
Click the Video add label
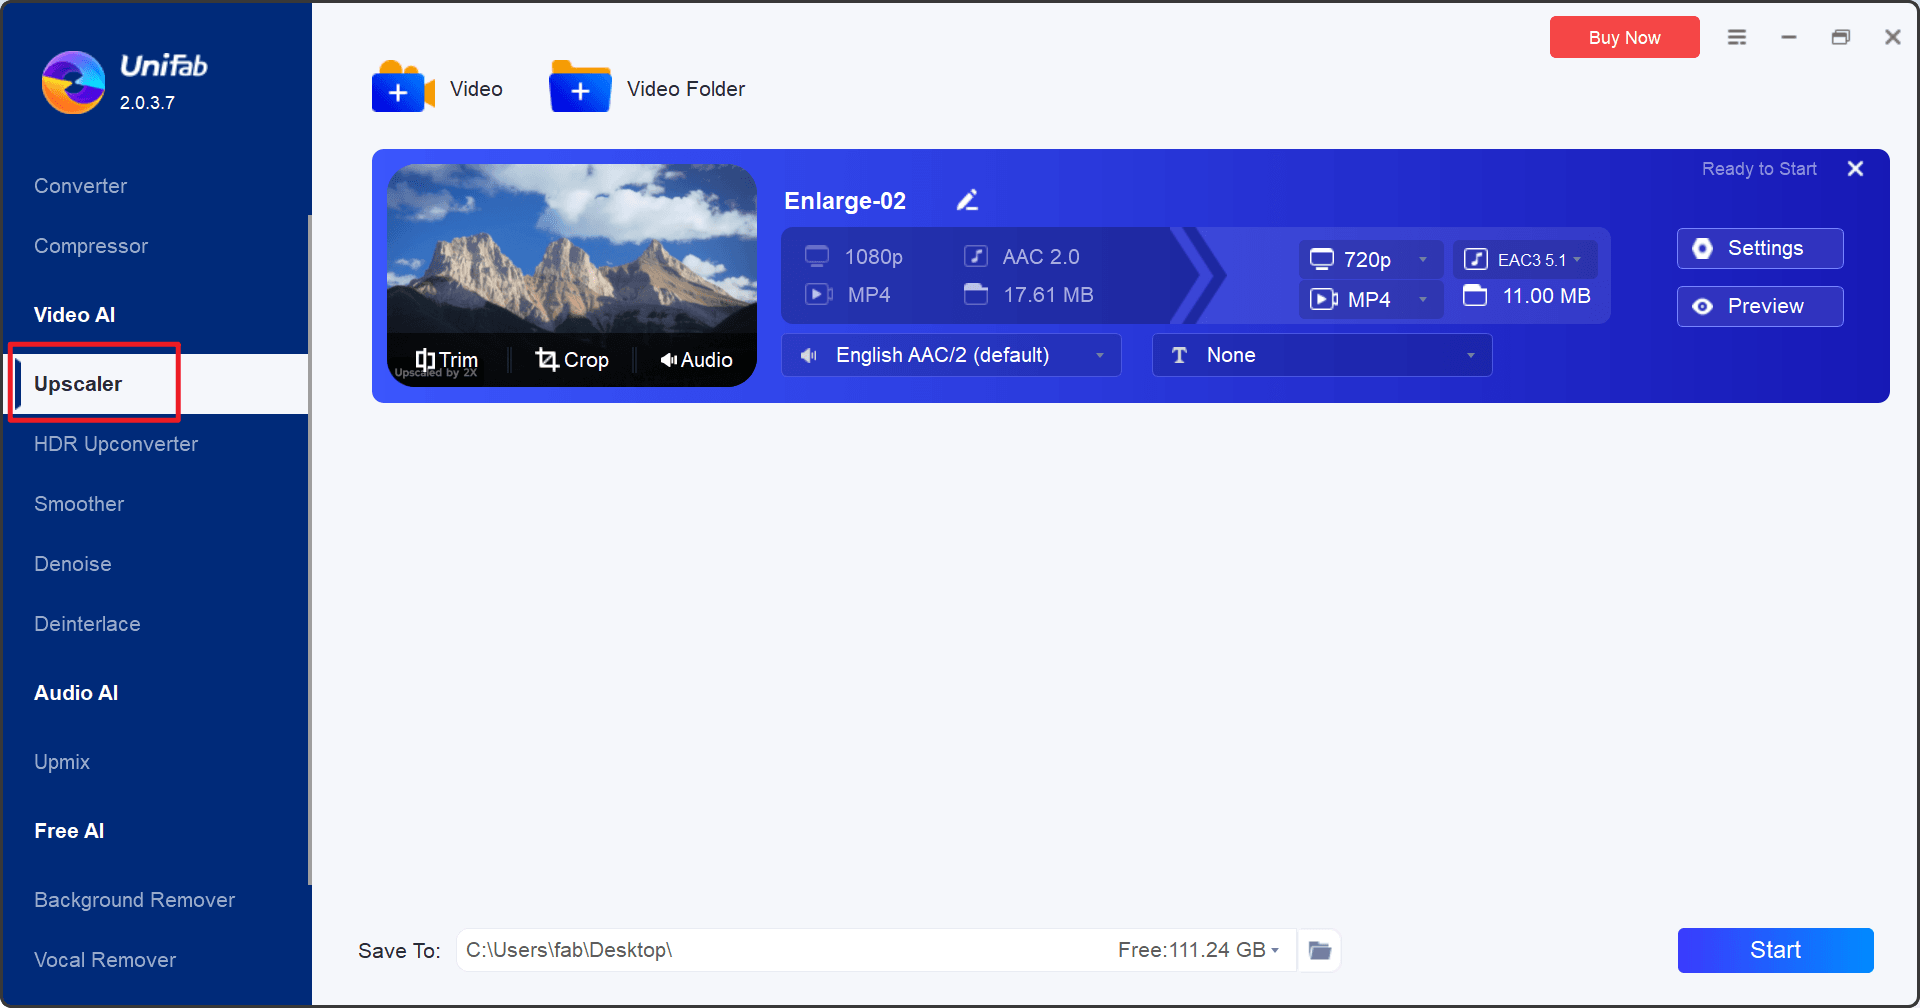[x=476, y=89]
